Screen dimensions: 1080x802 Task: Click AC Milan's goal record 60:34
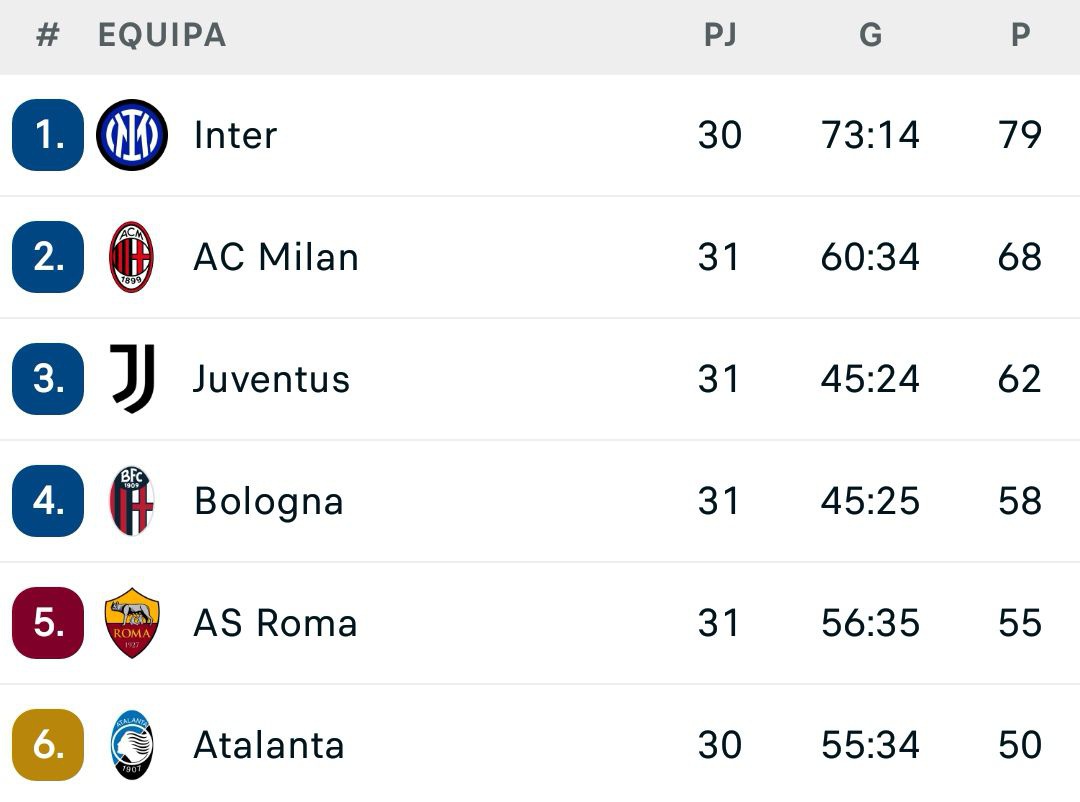pyautogui.click(x=871, y=256)
